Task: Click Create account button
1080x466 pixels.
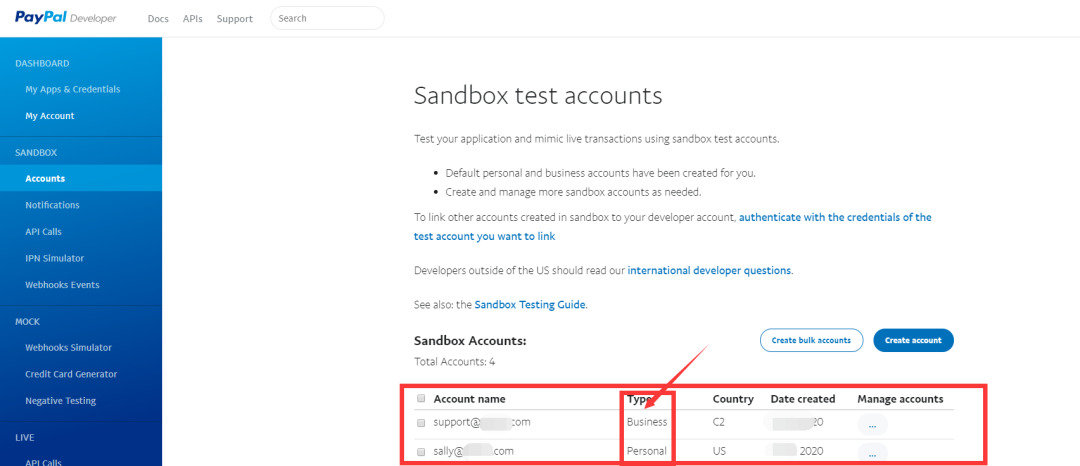Action: coord(913,340)
